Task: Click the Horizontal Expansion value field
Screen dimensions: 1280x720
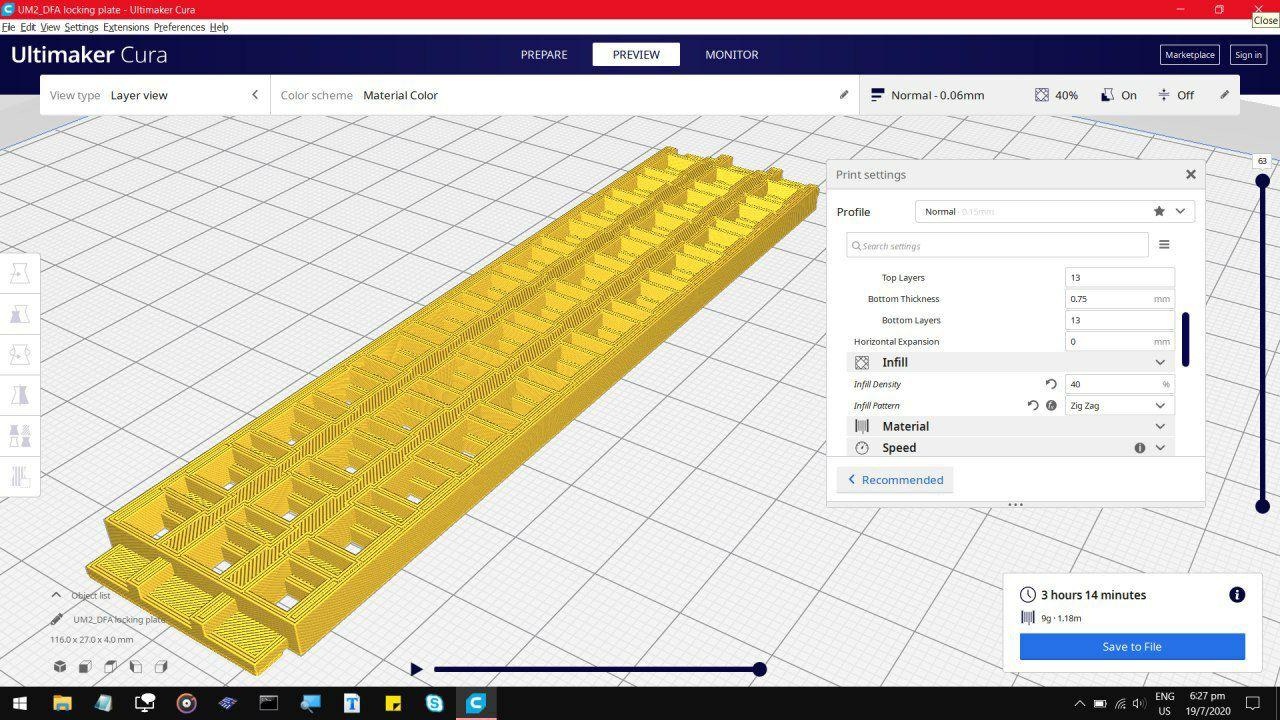Action: (1119, 341)
